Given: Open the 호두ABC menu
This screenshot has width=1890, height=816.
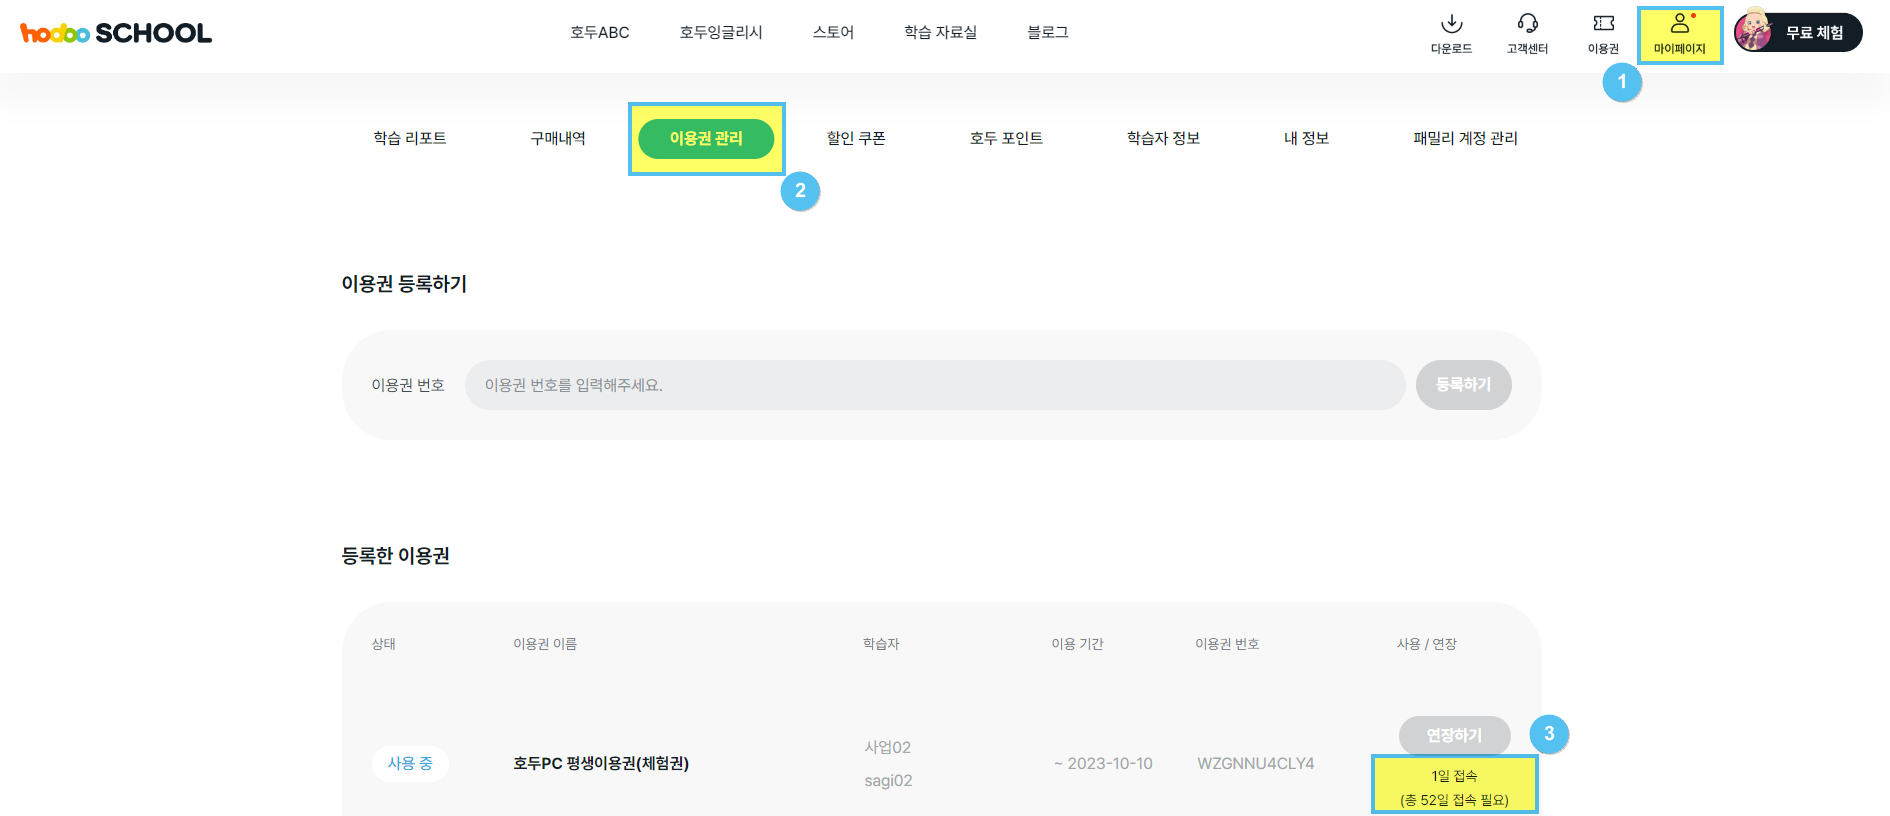Looking at the screenshot, I should click(599, 32).
